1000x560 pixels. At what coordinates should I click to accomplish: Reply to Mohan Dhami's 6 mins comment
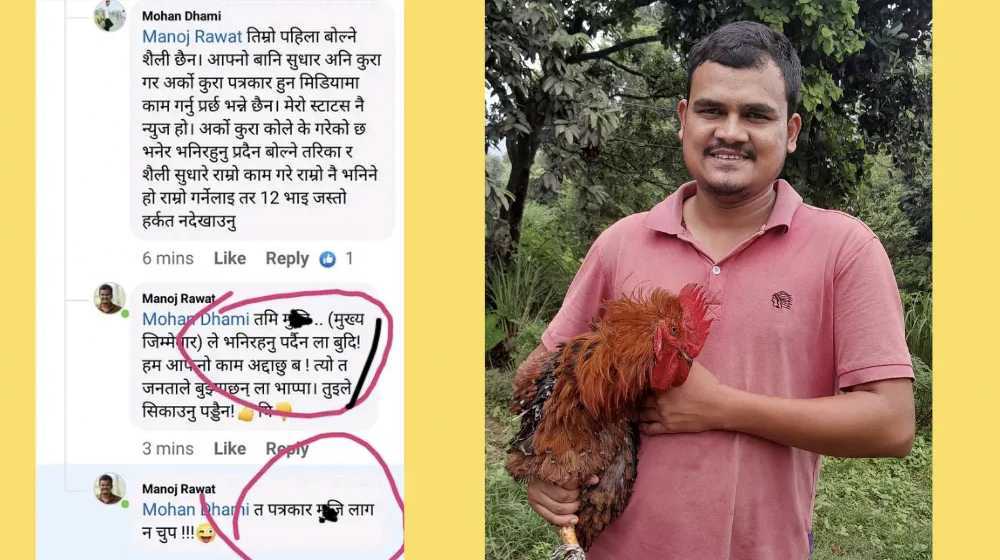point(287,258)
